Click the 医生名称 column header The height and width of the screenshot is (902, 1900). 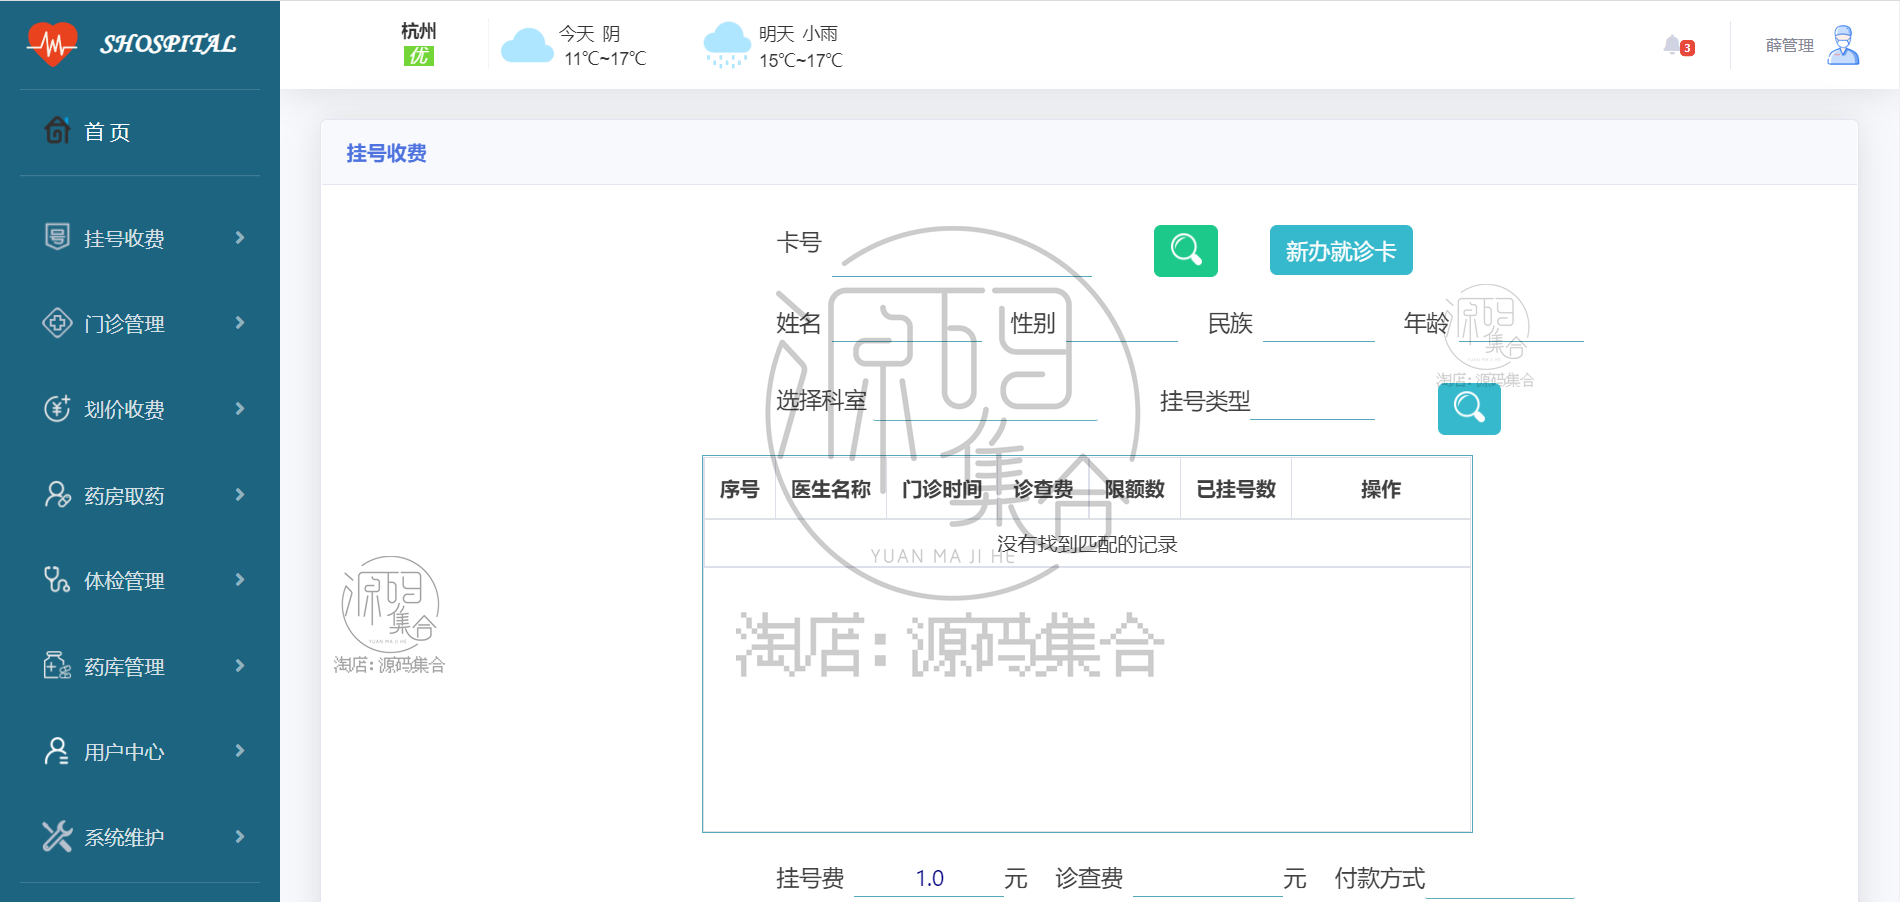[831, 489]
